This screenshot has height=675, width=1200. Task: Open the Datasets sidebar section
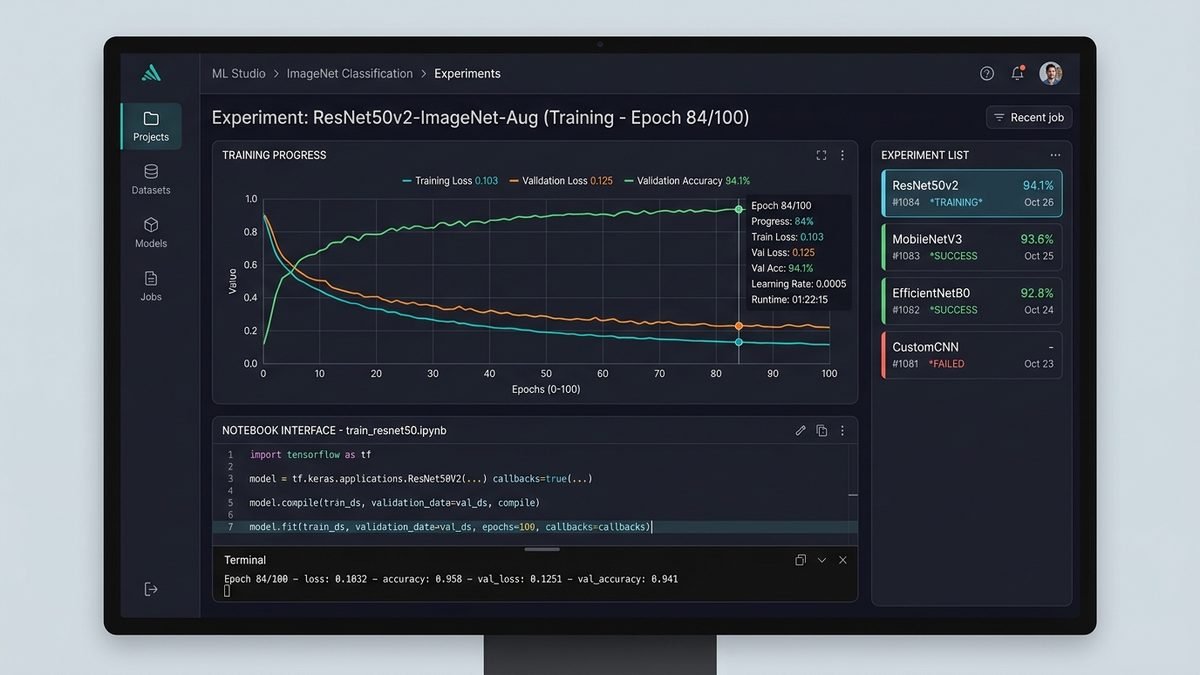coord(151,179)
